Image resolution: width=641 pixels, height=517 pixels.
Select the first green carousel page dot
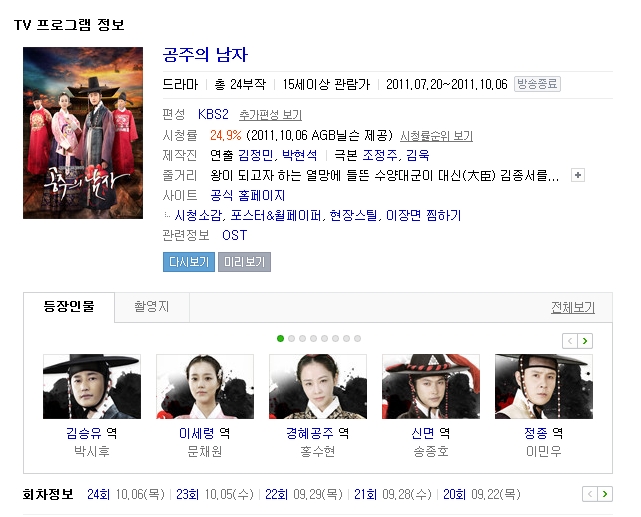point(280,338)
